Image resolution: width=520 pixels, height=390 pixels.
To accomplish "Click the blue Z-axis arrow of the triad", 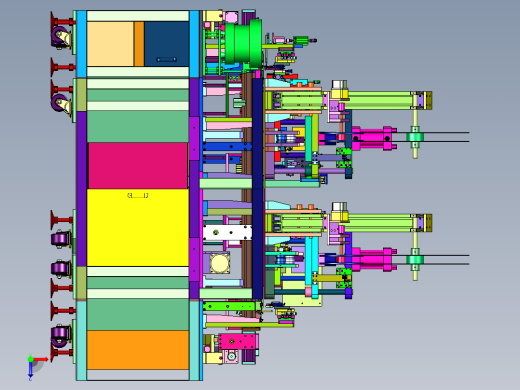I will pos(30,371).
